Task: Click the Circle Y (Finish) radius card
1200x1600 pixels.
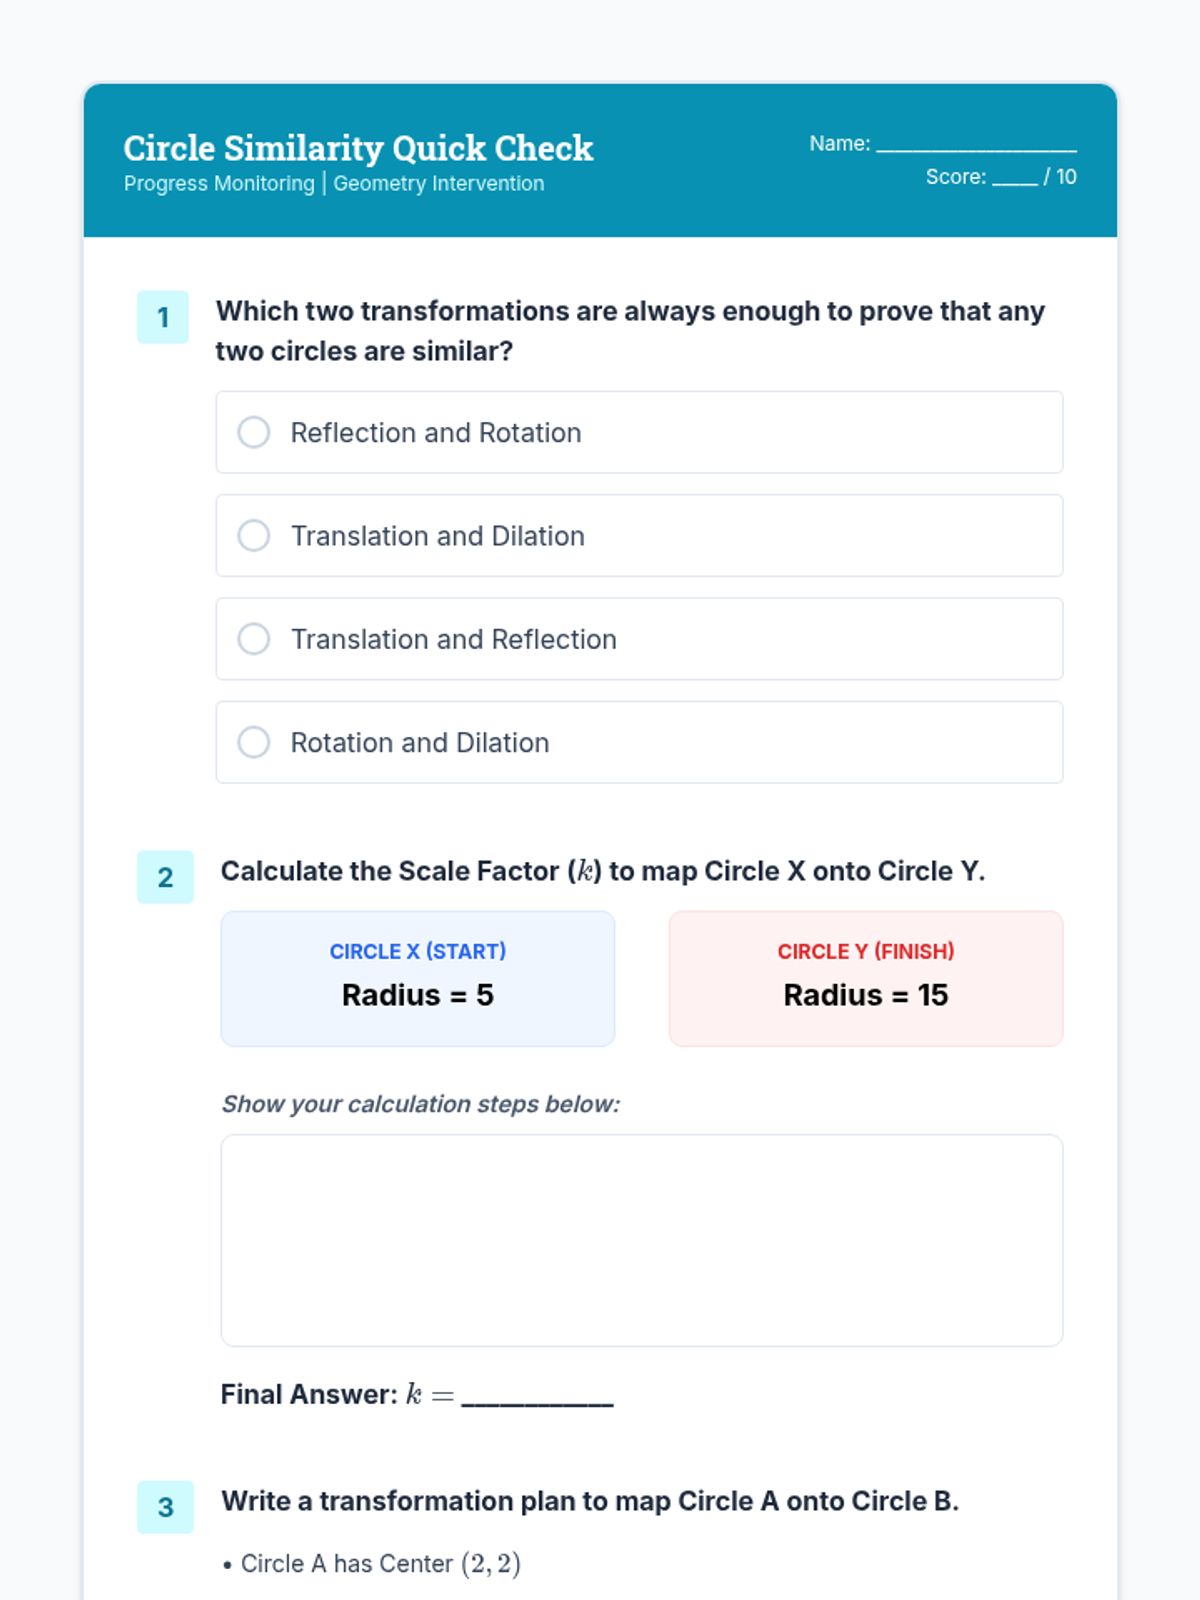Action: [865, 978]
